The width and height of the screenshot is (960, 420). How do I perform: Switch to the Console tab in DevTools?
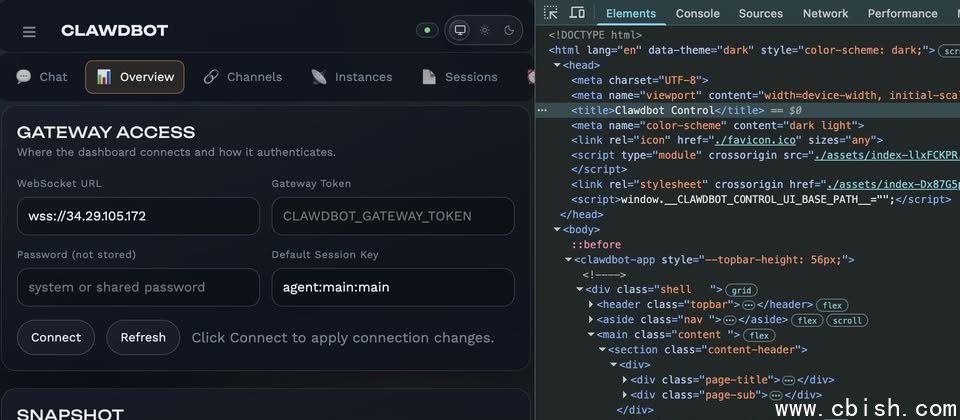click(697, 13)
